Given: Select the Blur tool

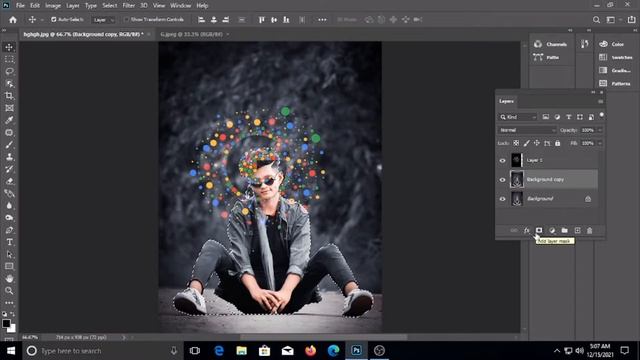Looking at the screenshot, I should coord(9,206).
